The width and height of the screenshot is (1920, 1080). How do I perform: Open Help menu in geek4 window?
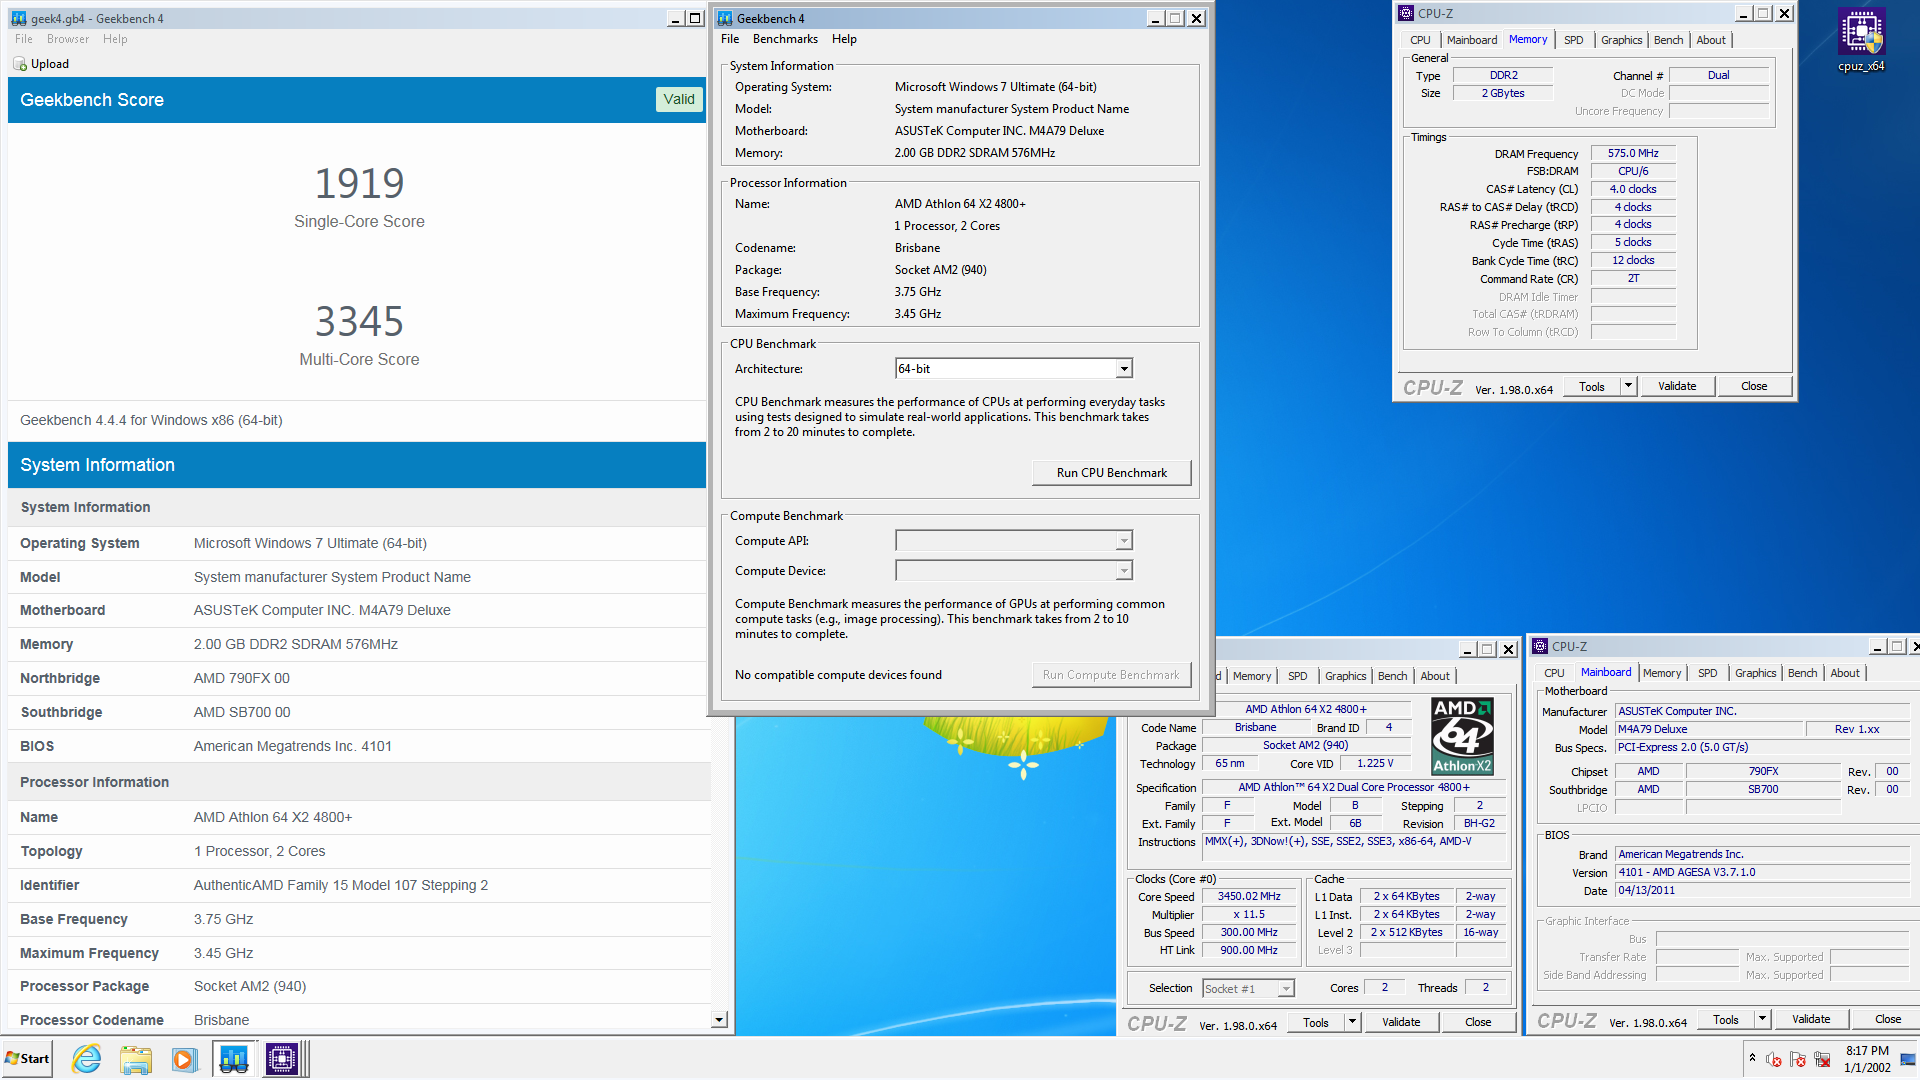(x=115, y=39)
